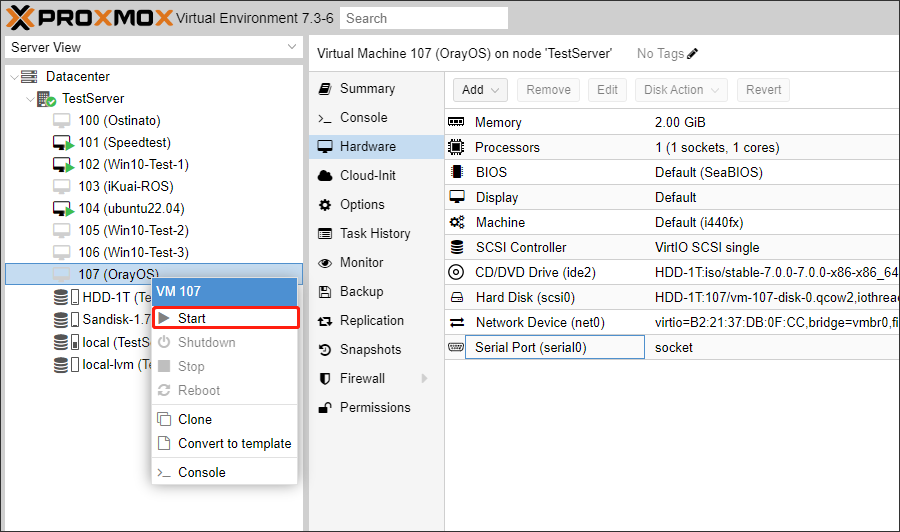Open the Cloud-Init tab
The image size is (900, 532).
point(377,175)
